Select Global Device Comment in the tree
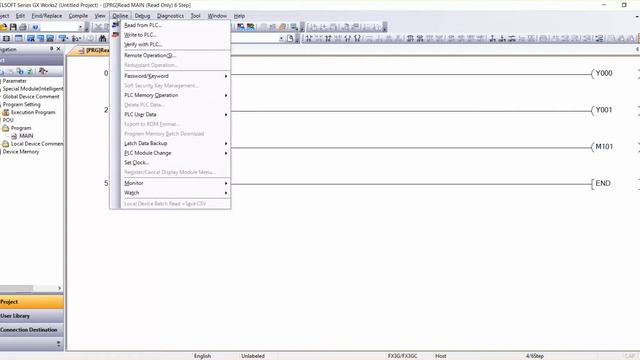Image resolution: width=640 pixels, height=360 pixels. pyautogui.click(x=31, y=97)
